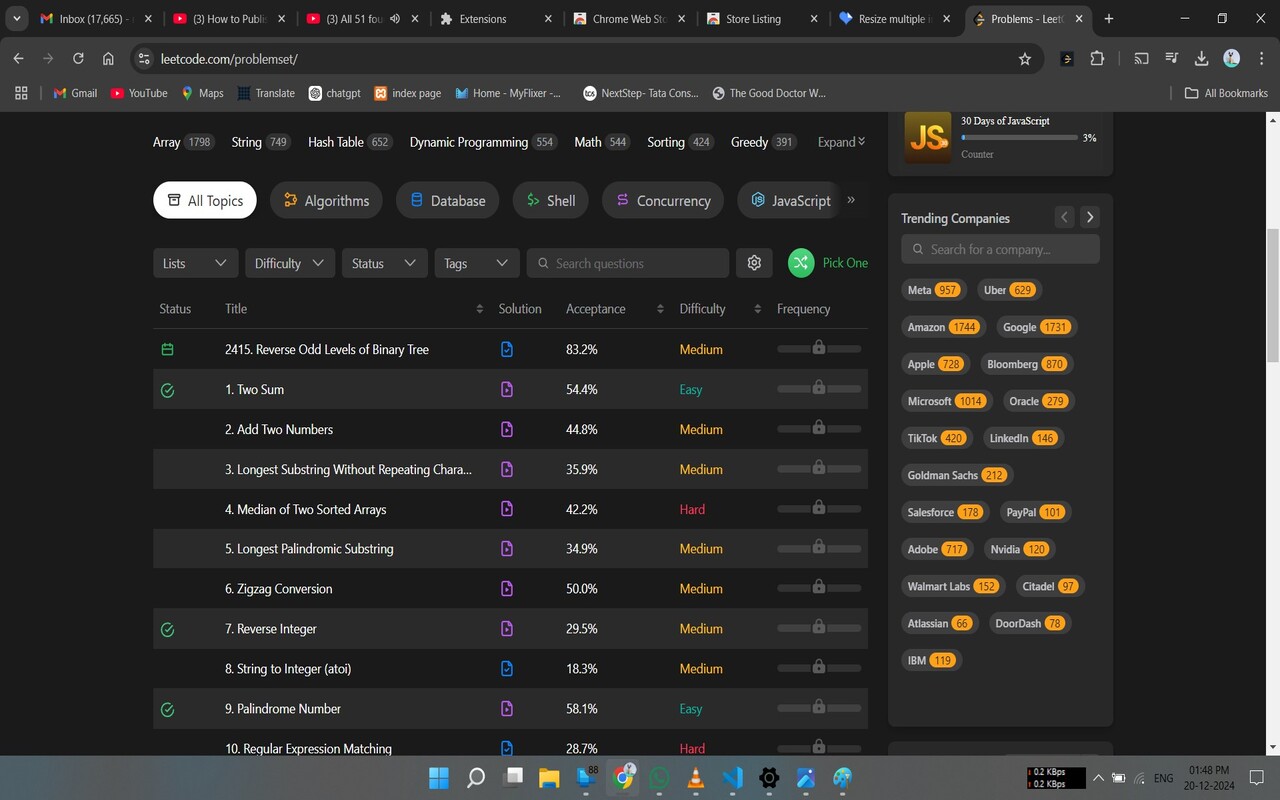Open the solution icon for Reverse Odd Levels
Screen dimensions: 1280x800
(507, 349)
